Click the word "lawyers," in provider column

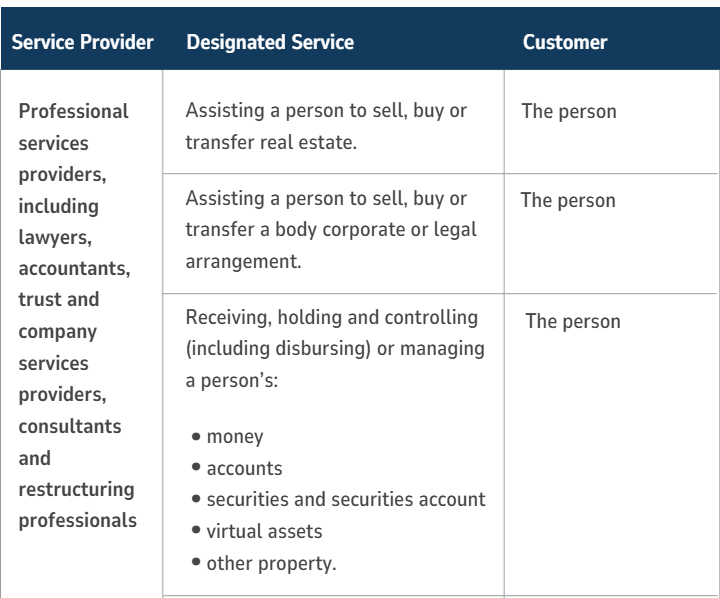coord(54,236)
